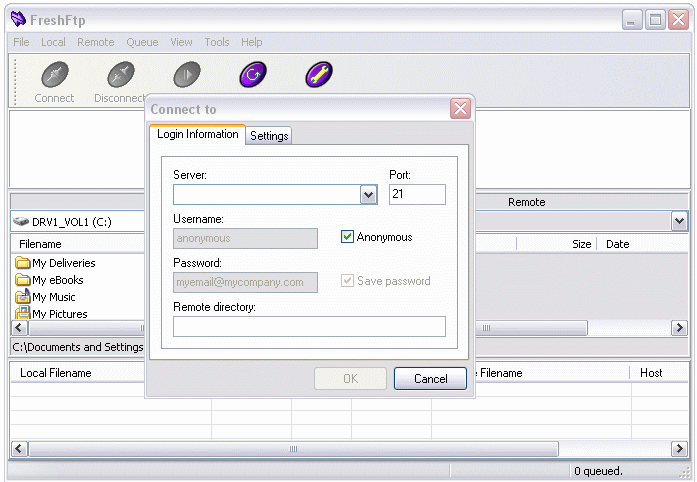Select the My Deliveries folder icon

coord(22,263)
